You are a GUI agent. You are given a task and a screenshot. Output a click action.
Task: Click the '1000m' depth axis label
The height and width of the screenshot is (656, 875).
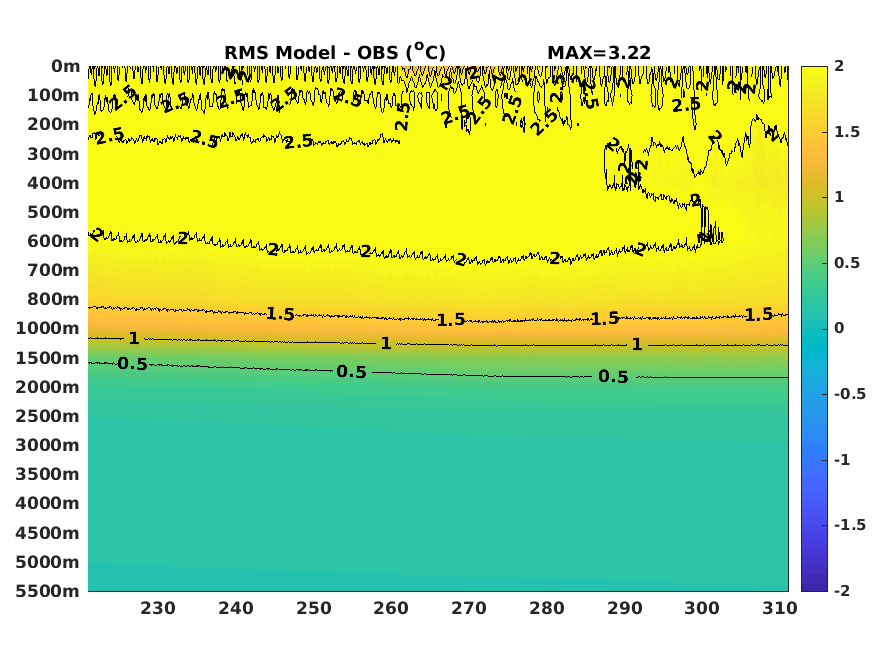[47, 328]
